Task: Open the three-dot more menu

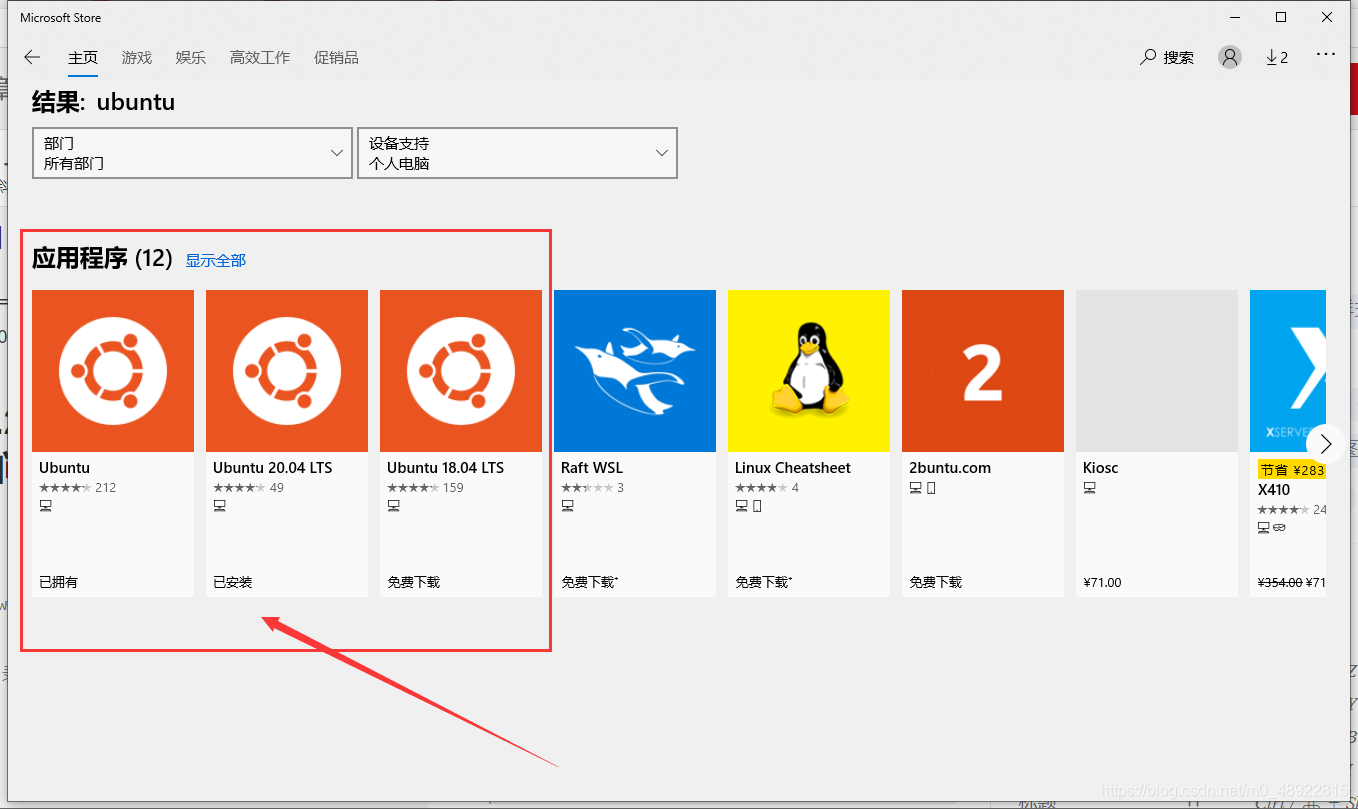Action: 1326,55
